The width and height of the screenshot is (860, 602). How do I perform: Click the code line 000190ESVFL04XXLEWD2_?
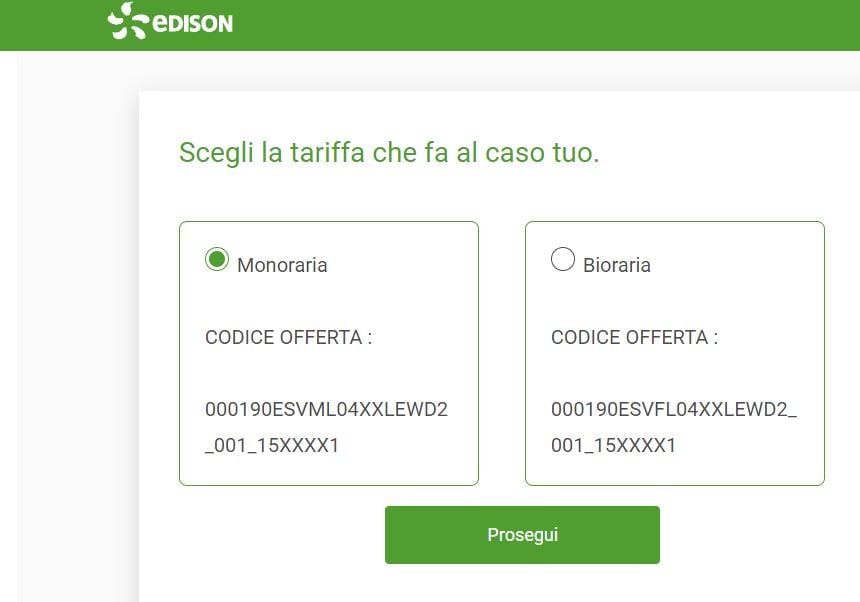tap(674, 410)
